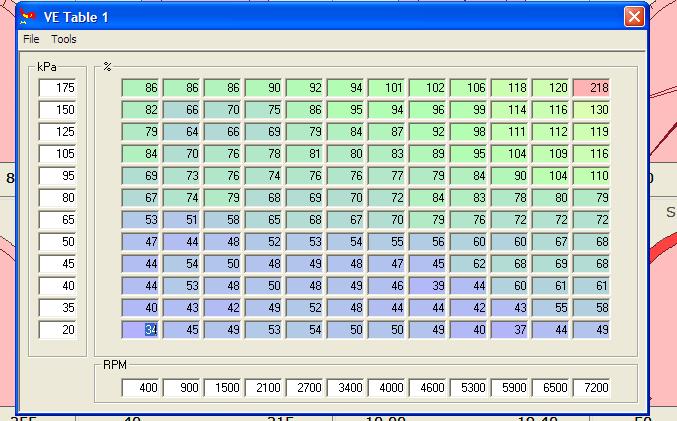Select the 45 kPa axis field

coord(58,264)
